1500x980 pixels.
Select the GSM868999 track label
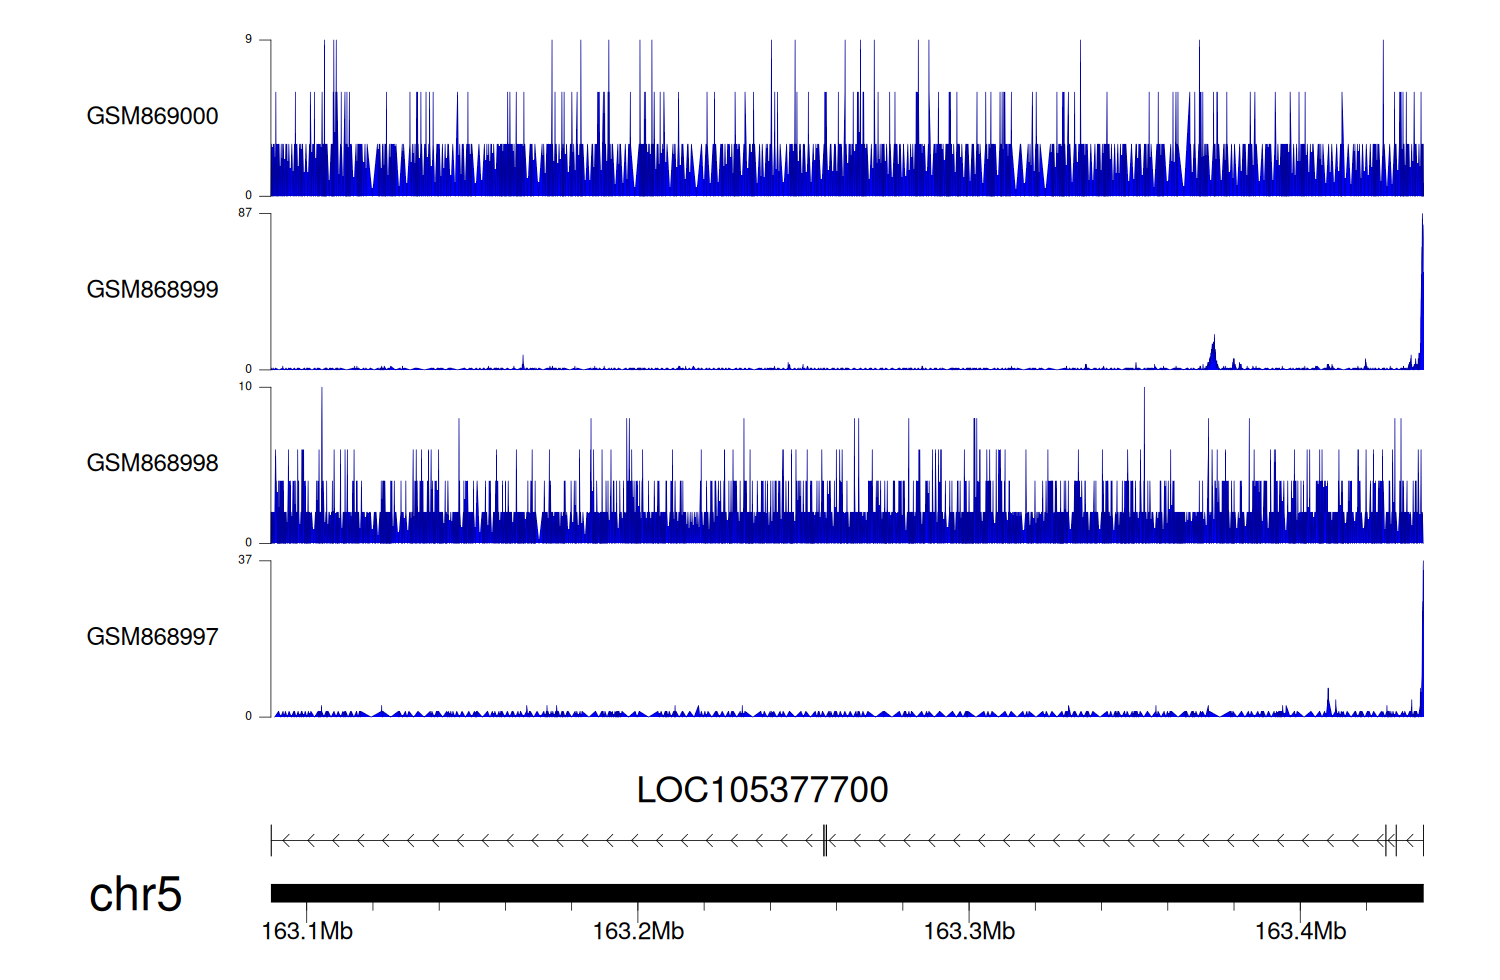click(x=152, y=290)
